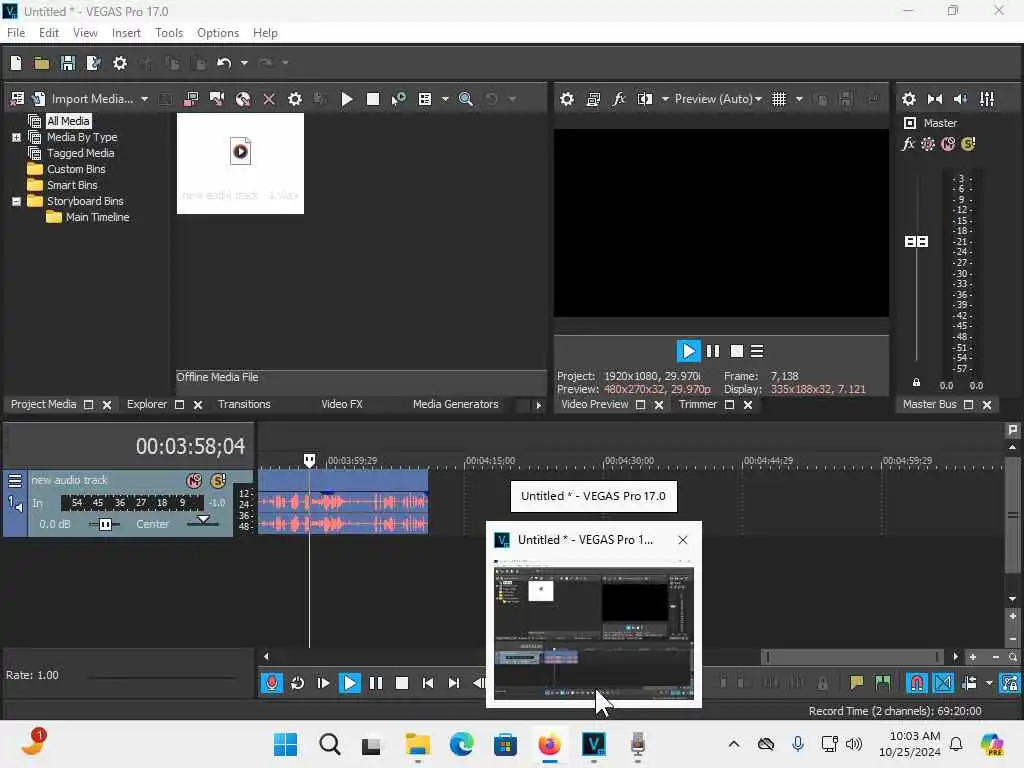This screenshot has width=1024, height=768.
Task: Open the Options menu
Action: [x=217, y=33]
